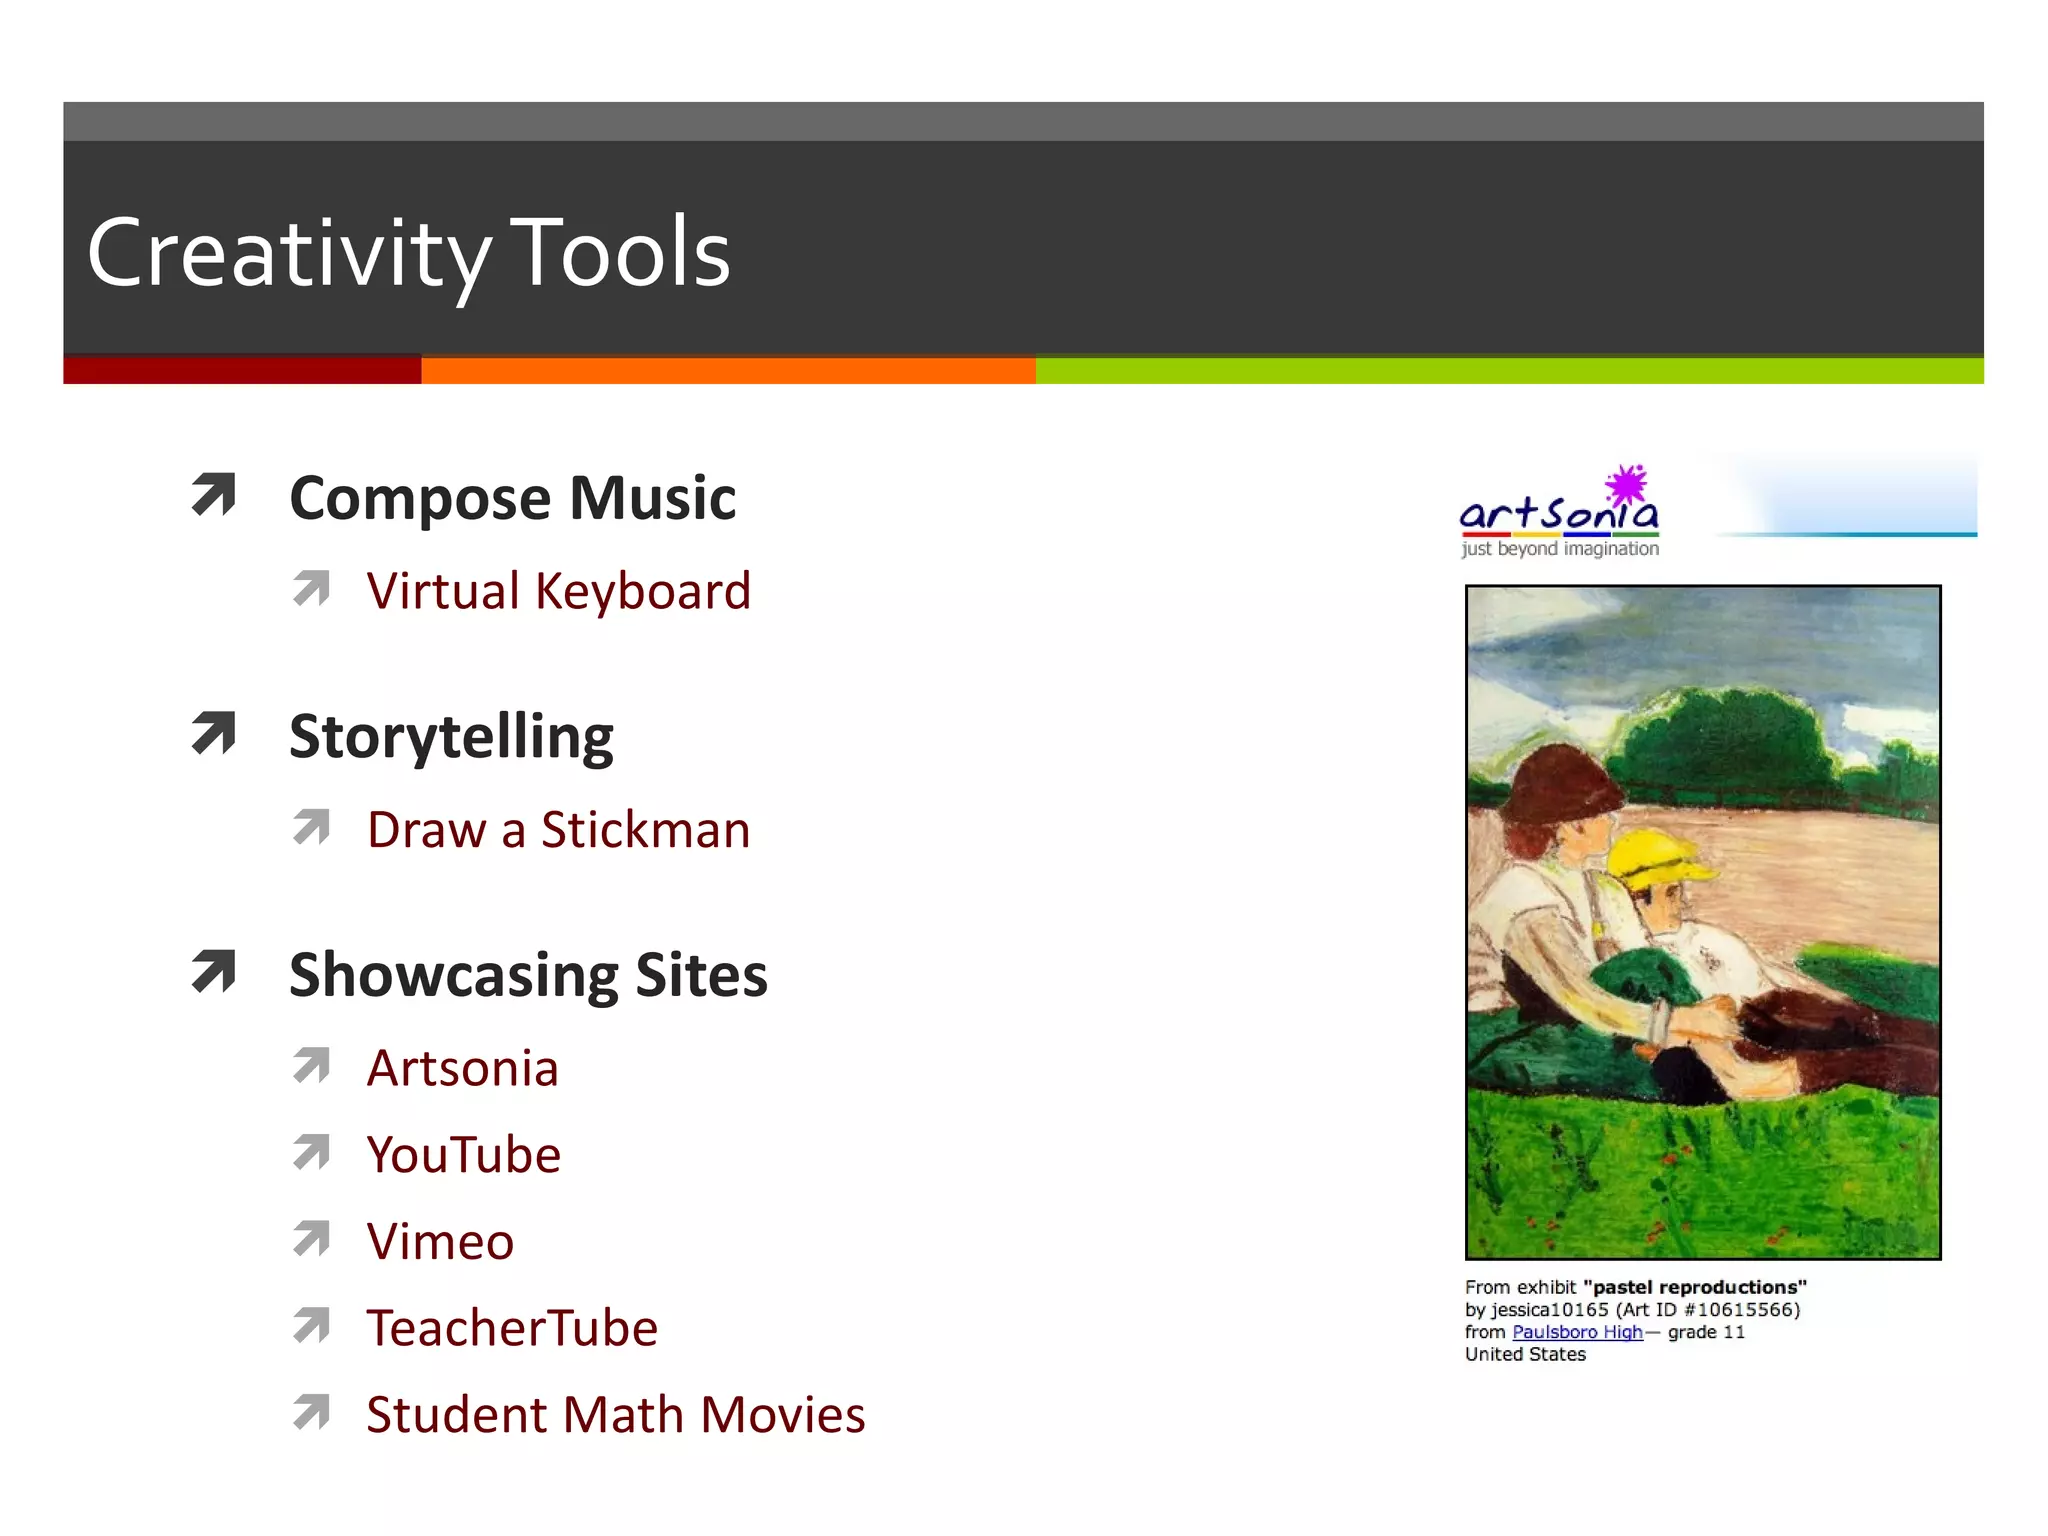Follow the Paulsboro High link

[x=1577, y=1332]
